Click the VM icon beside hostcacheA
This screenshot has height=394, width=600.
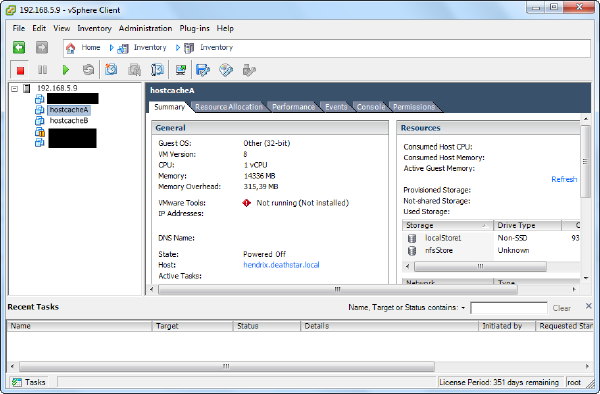click(39, 110)
